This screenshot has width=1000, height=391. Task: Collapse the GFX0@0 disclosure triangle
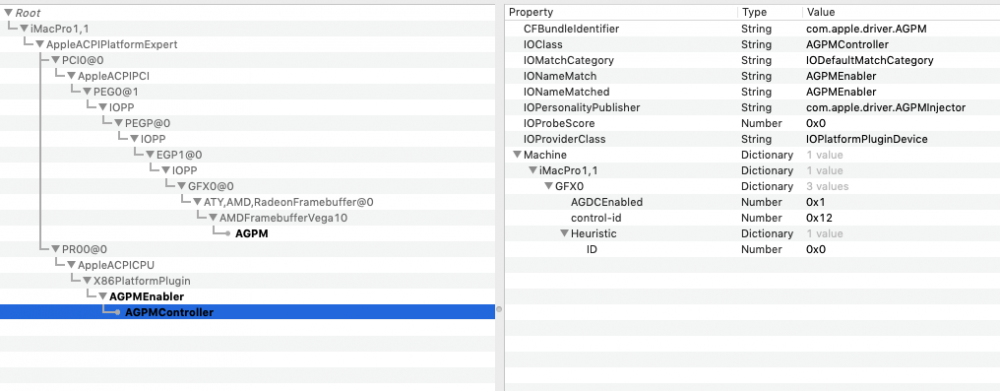tap(182, 186)
